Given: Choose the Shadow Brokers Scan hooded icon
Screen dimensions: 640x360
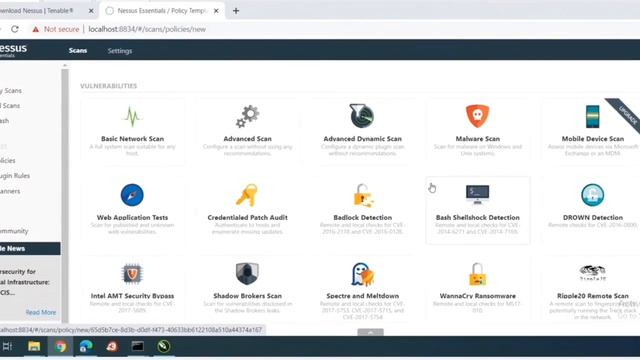Looking at the screenshot, I should pyautogui.click(x=247, y=273).
